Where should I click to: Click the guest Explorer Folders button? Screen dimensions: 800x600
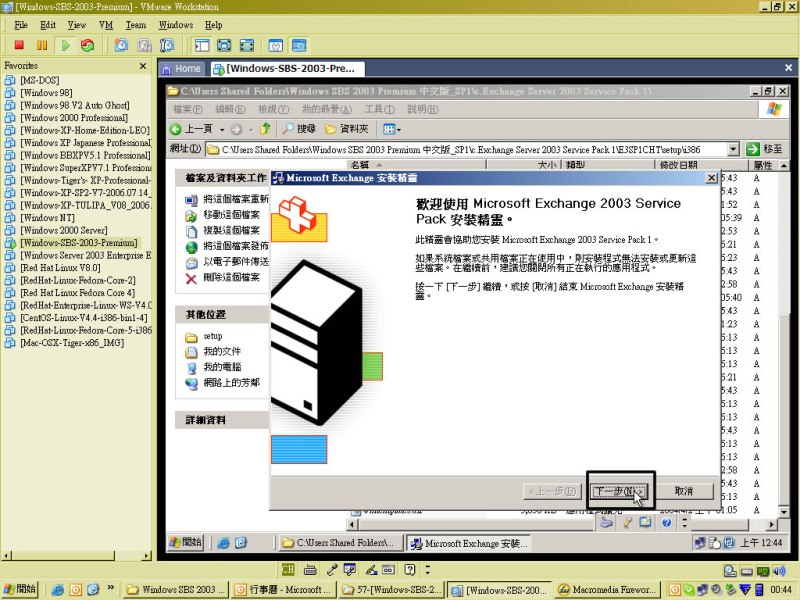click(x=347, y=129)
